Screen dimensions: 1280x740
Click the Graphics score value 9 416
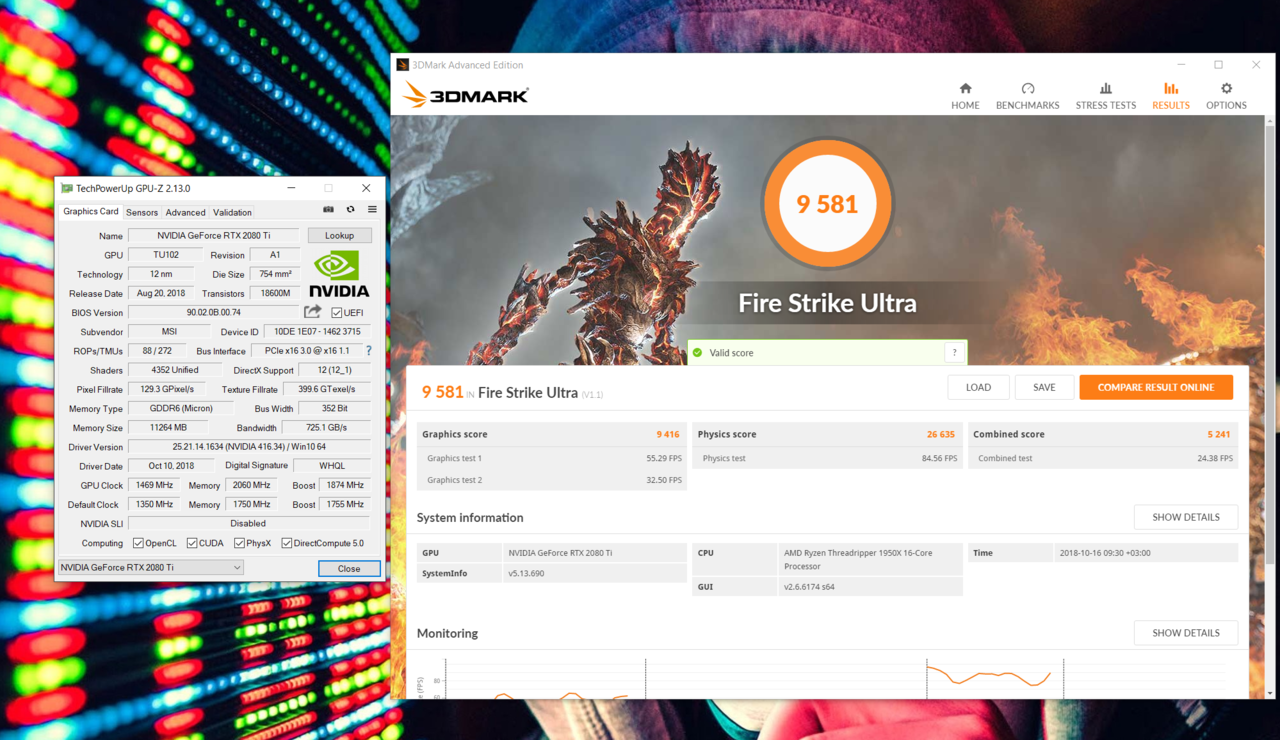click(x=668, y=434)
